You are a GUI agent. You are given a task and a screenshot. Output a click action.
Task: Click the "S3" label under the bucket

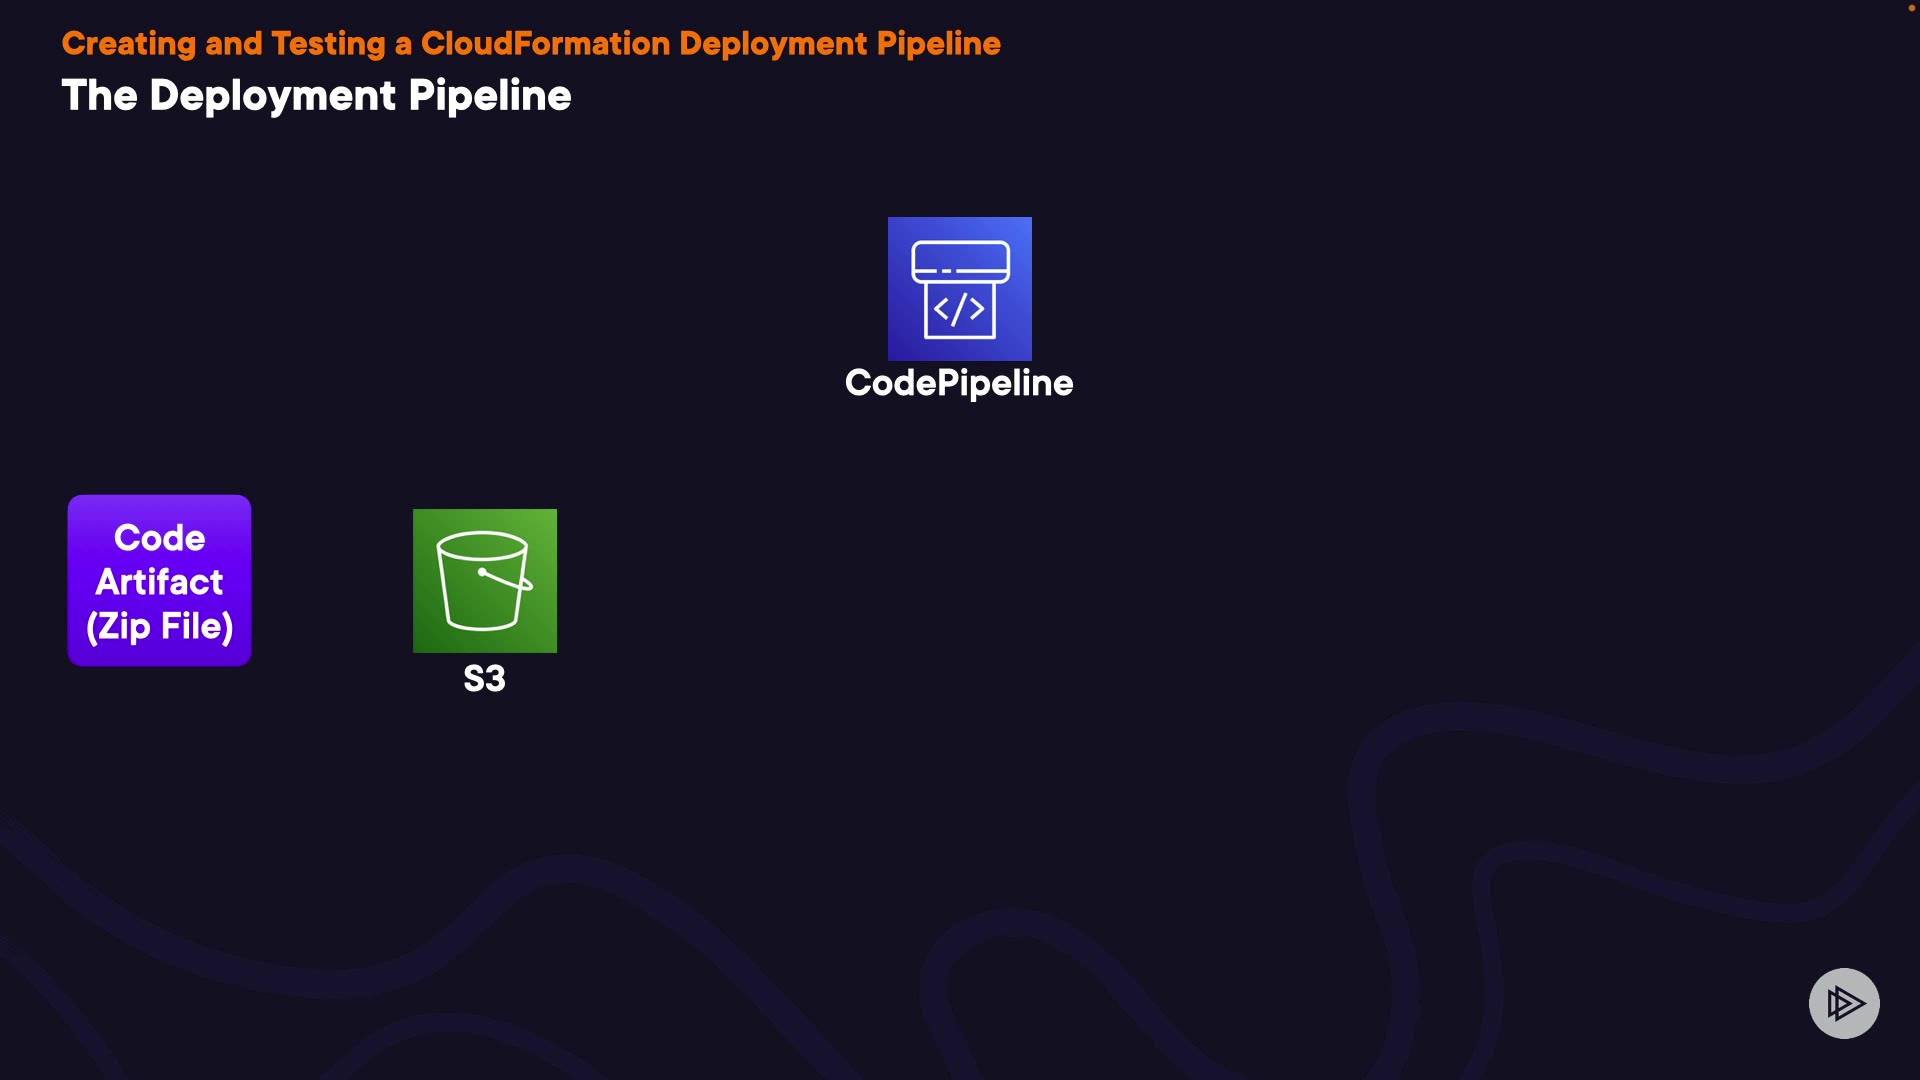(x=484, y=679)
